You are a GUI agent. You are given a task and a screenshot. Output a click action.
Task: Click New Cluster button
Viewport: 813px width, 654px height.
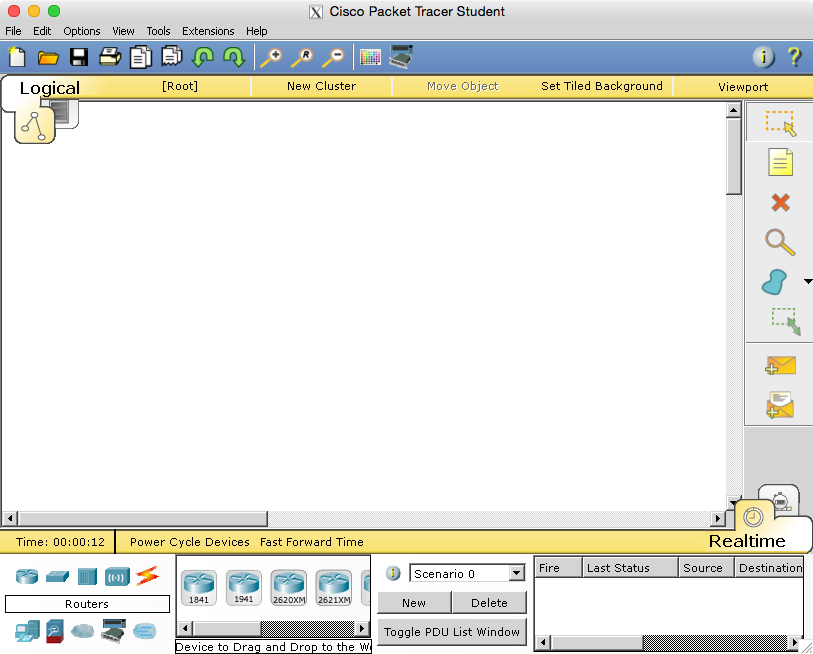coord(321,86)
